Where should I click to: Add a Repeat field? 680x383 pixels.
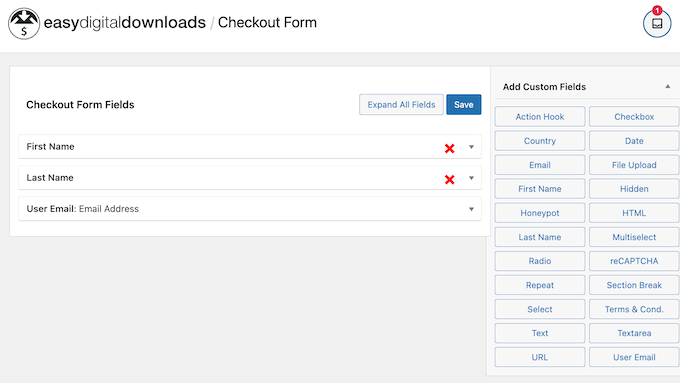tap(540, 285)
